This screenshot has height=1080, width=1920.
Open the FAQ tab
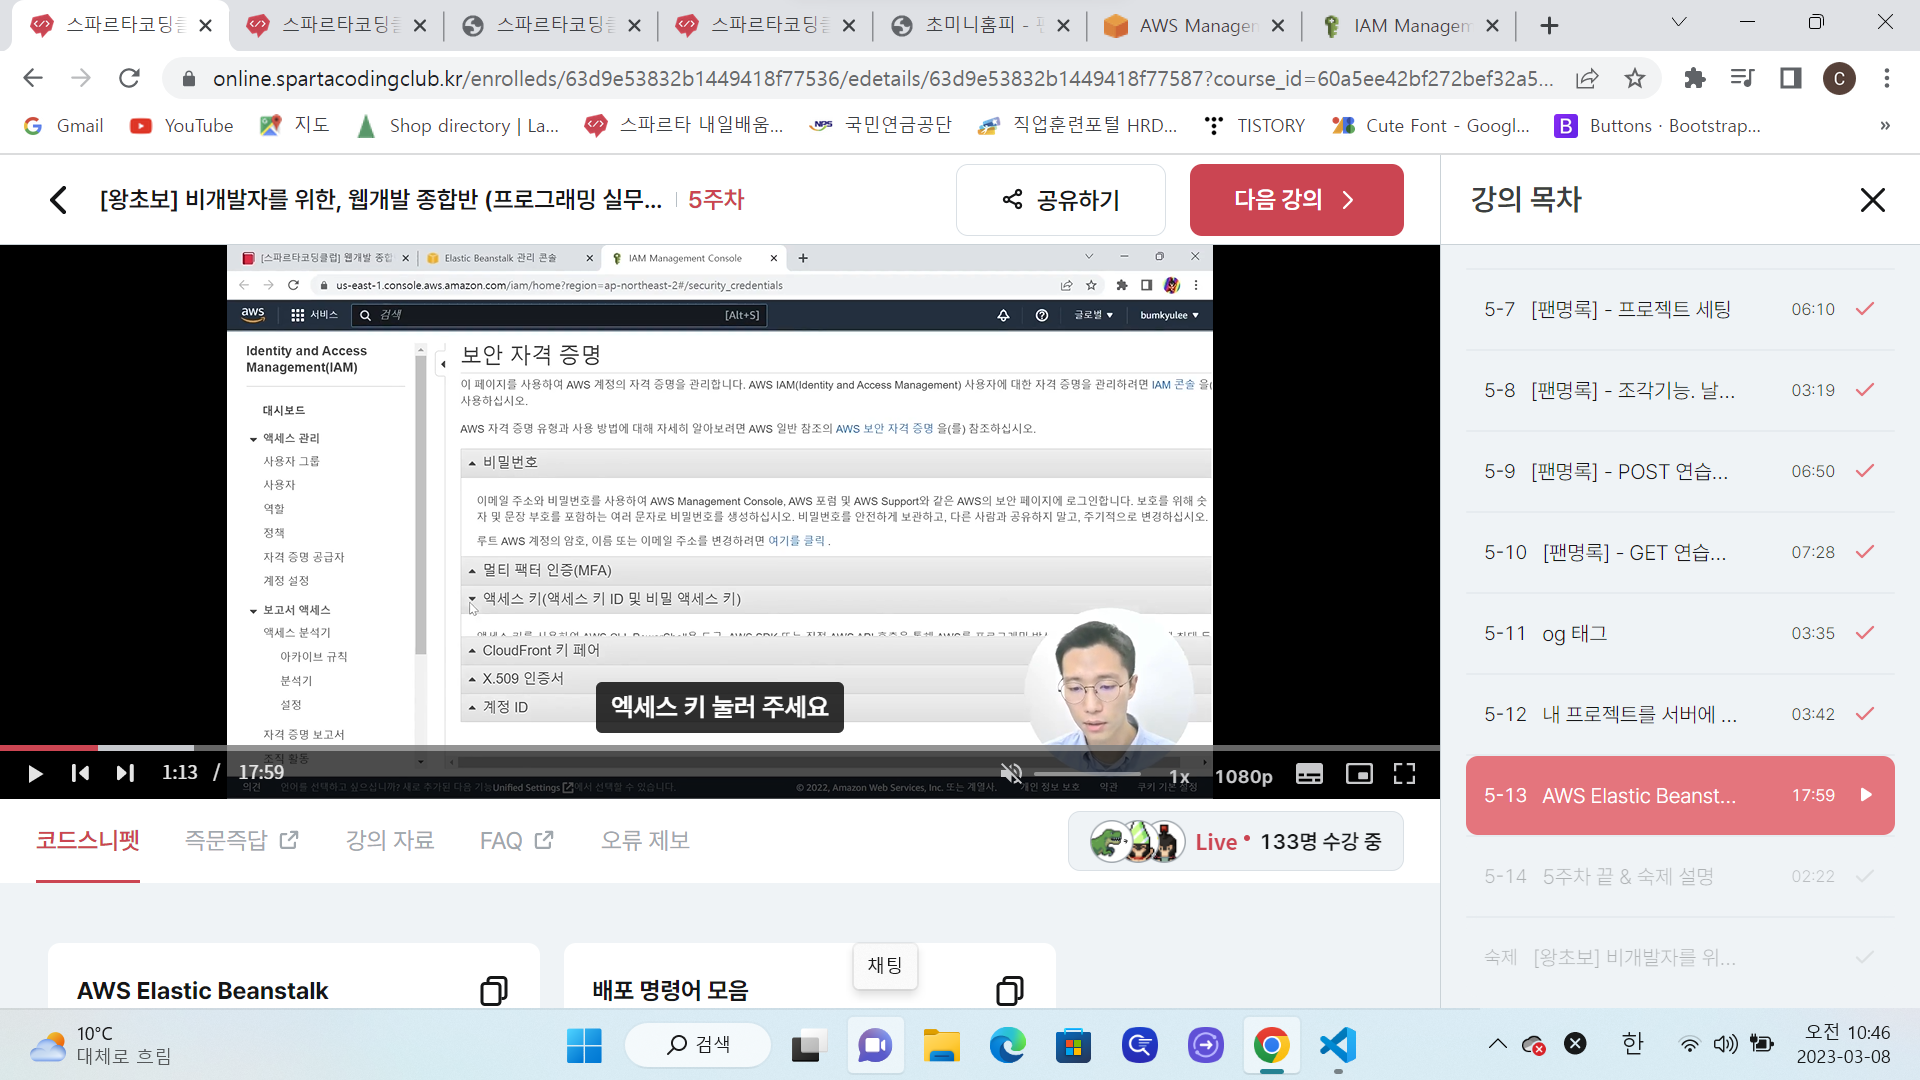[x=516, y=841]
